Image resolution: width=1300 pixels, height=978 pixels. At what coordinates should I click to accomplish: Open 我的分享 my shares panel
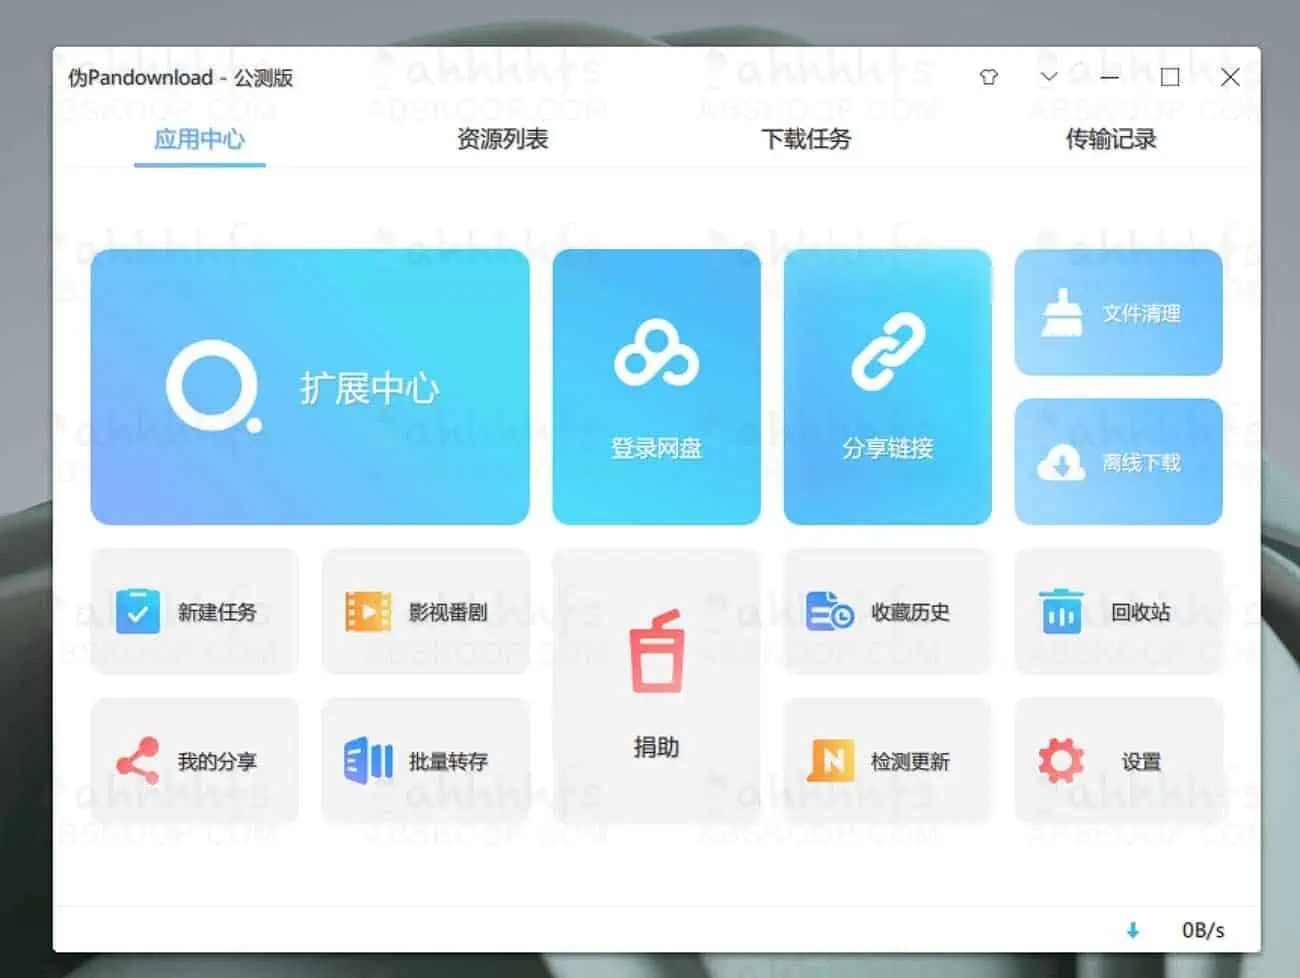pos(193,761)
